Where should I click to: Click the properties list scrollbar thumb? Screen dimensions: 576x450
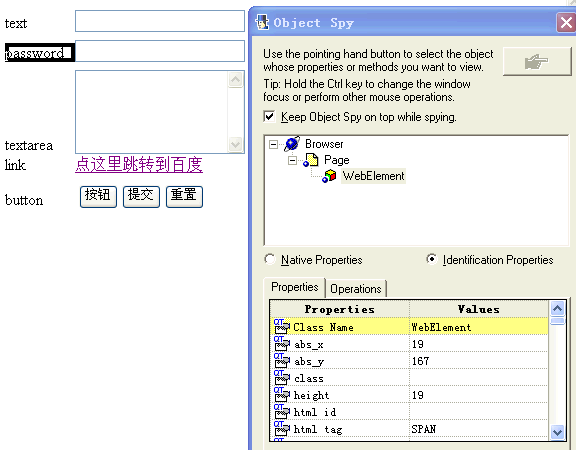(x=558, y=321)
